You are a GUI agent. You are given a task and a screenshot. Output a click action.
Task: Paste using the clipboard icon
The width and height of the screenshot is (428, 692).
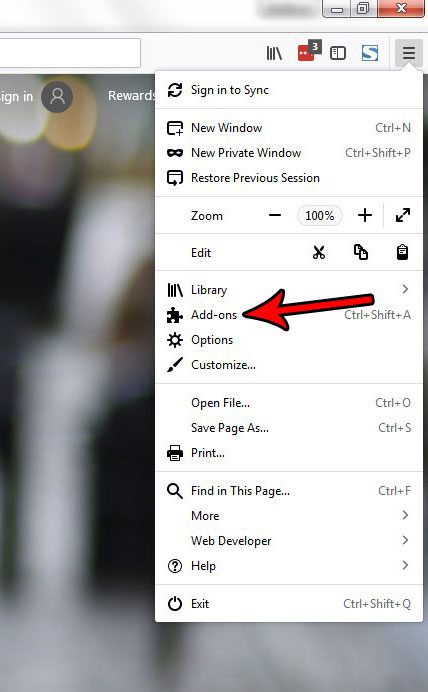tap(402, 252)
